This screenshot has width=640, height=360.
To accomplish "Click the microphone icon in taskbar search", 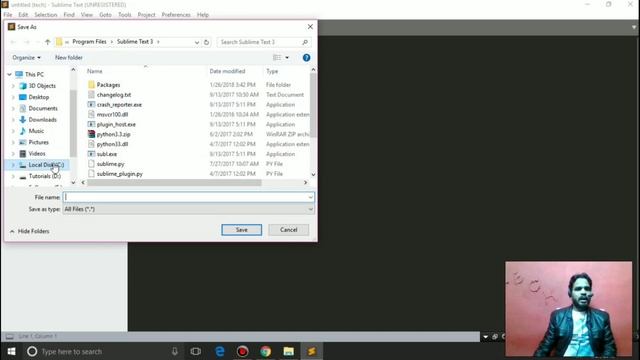I will click(175, 351).
